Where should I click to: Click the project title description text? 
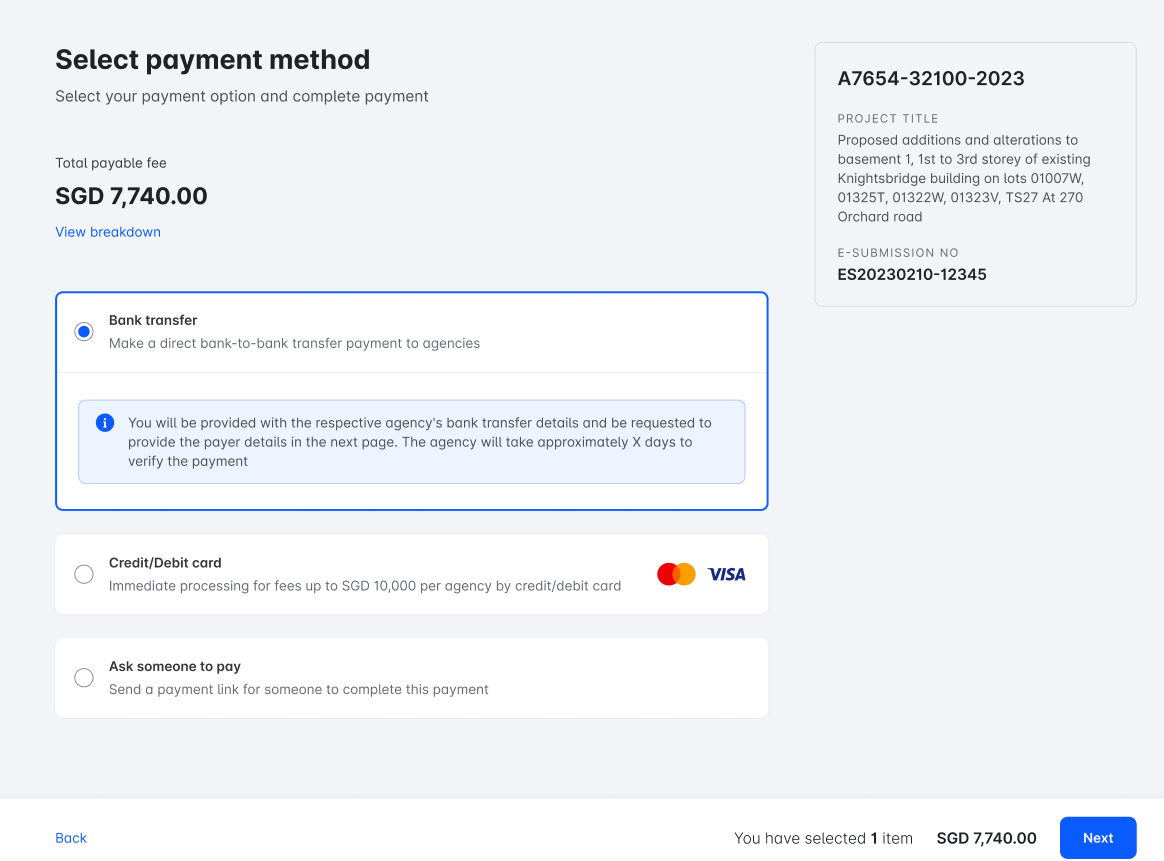pyautogui.click(x=964, y=178)
